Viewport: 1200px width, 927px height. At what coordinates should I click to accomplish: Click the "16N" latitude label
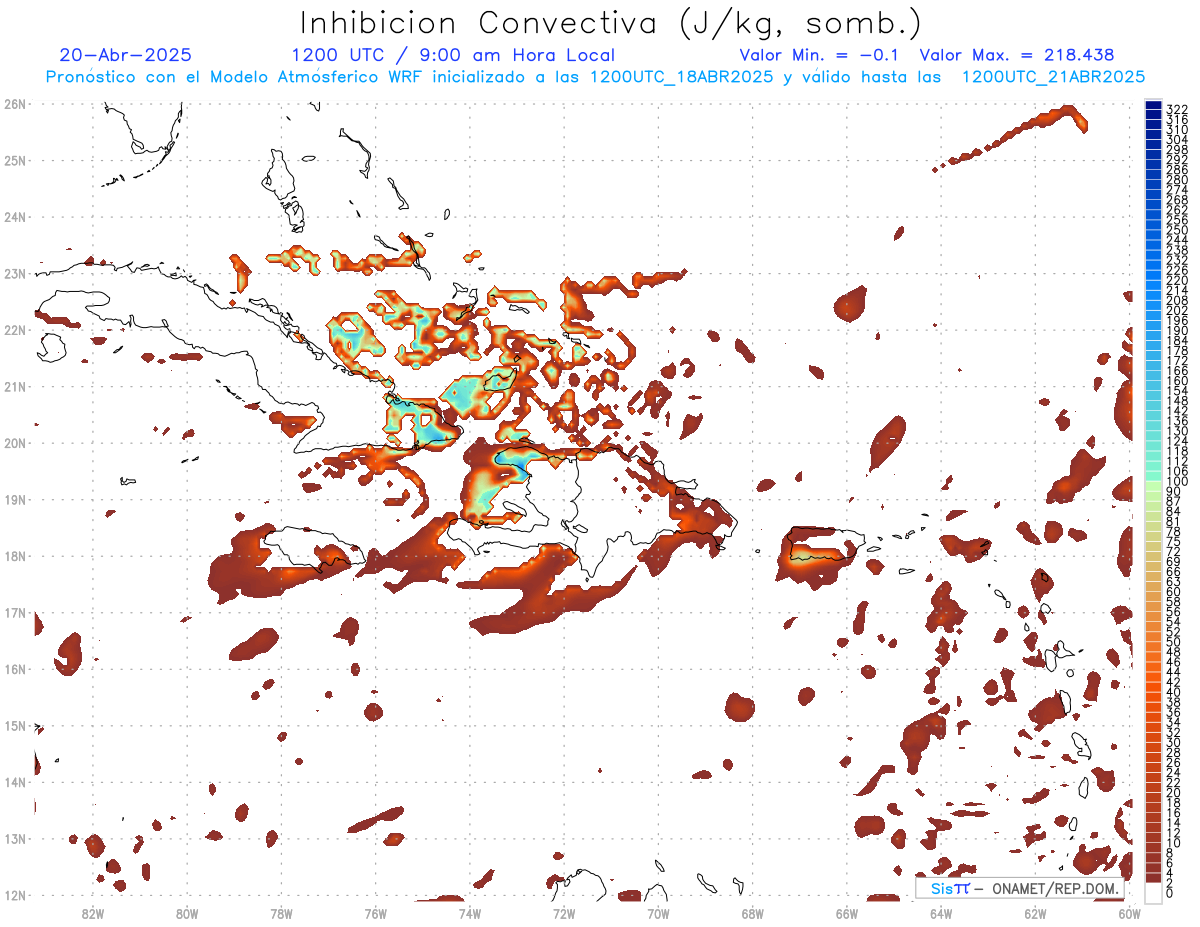tap(14, 669)
